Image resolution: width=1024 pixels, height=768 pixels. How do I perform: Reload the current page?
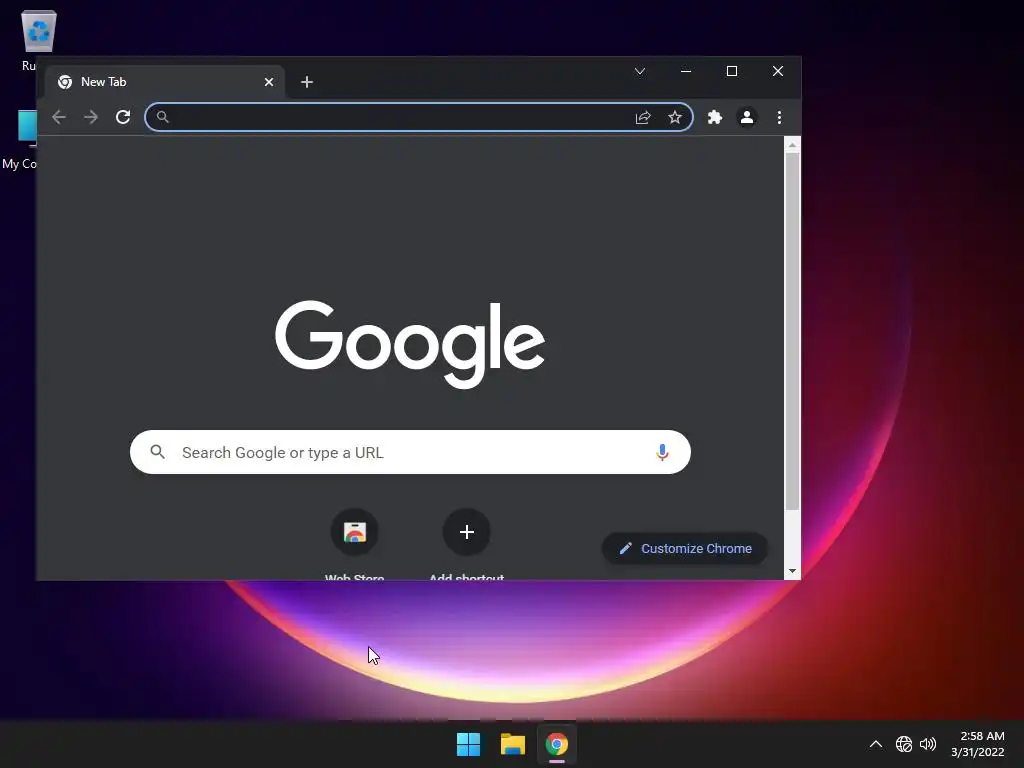pyautogui.click(x=123, y=117)
